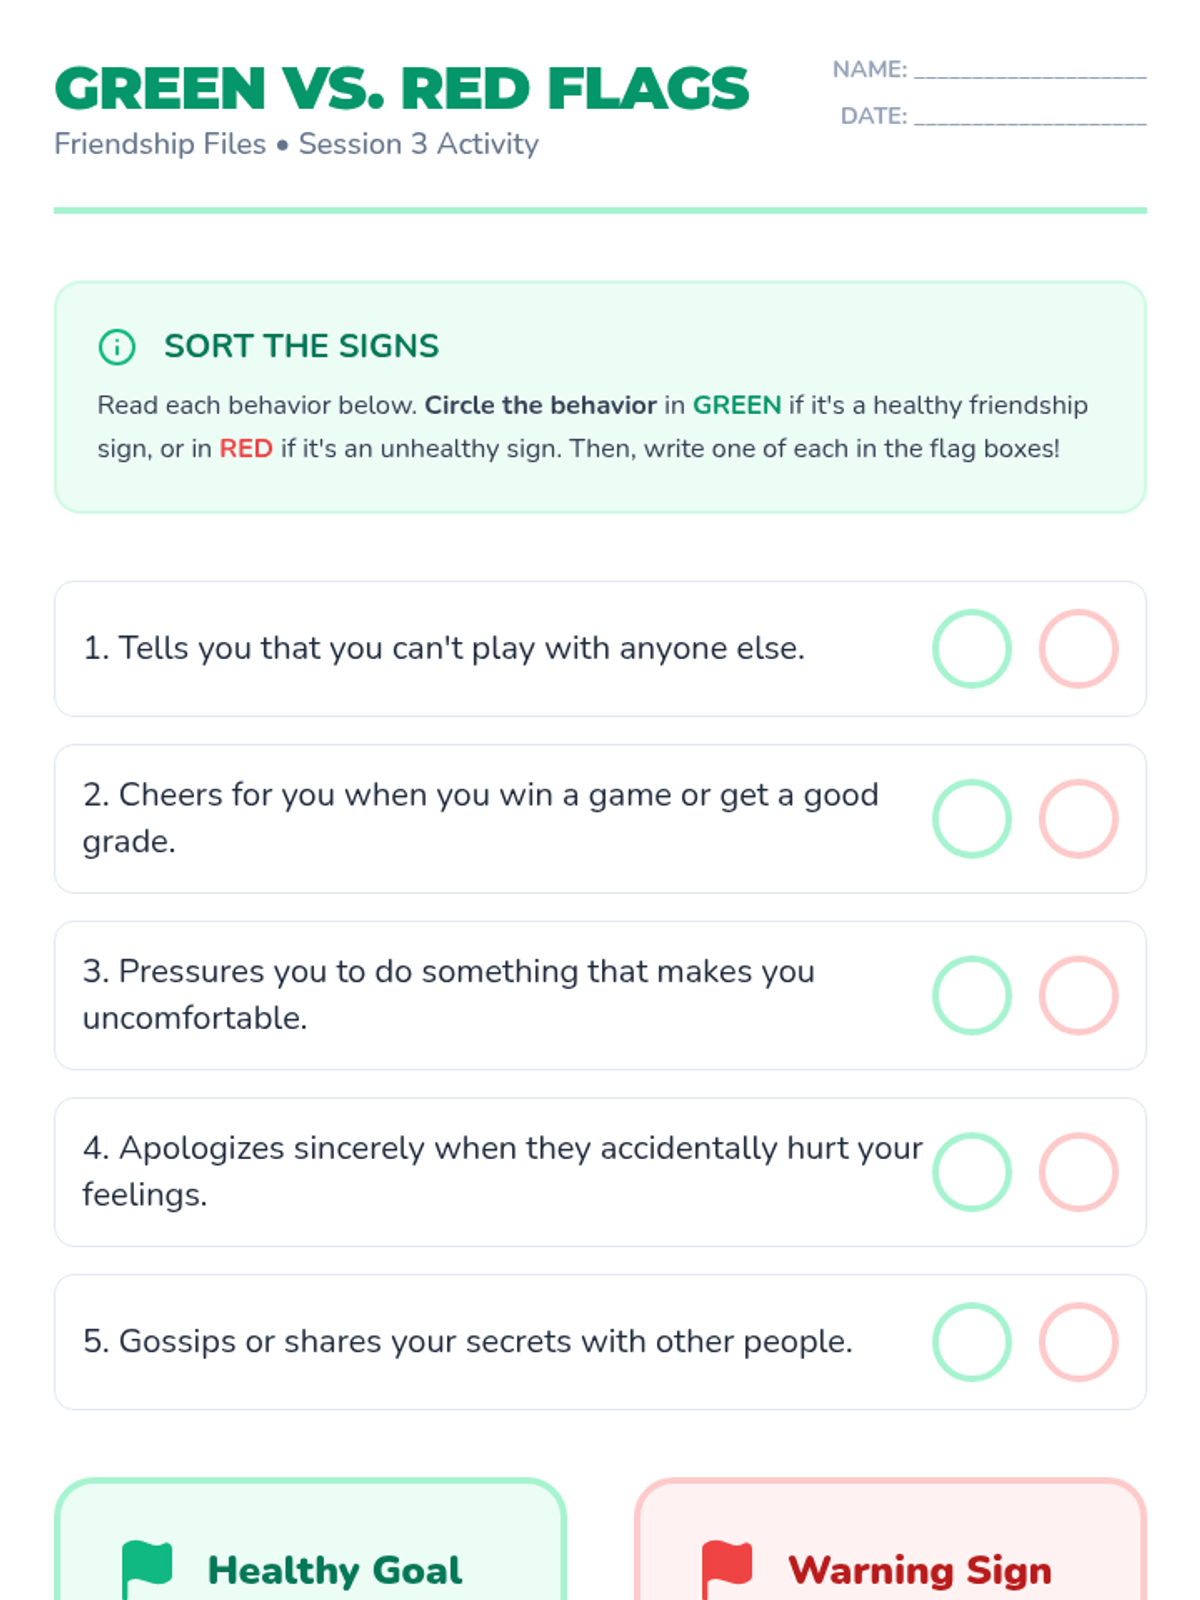Screen dimensions: 1200x1600
Task: Click the green flag icon by Healthy Goal
Action: point(147,1567)
